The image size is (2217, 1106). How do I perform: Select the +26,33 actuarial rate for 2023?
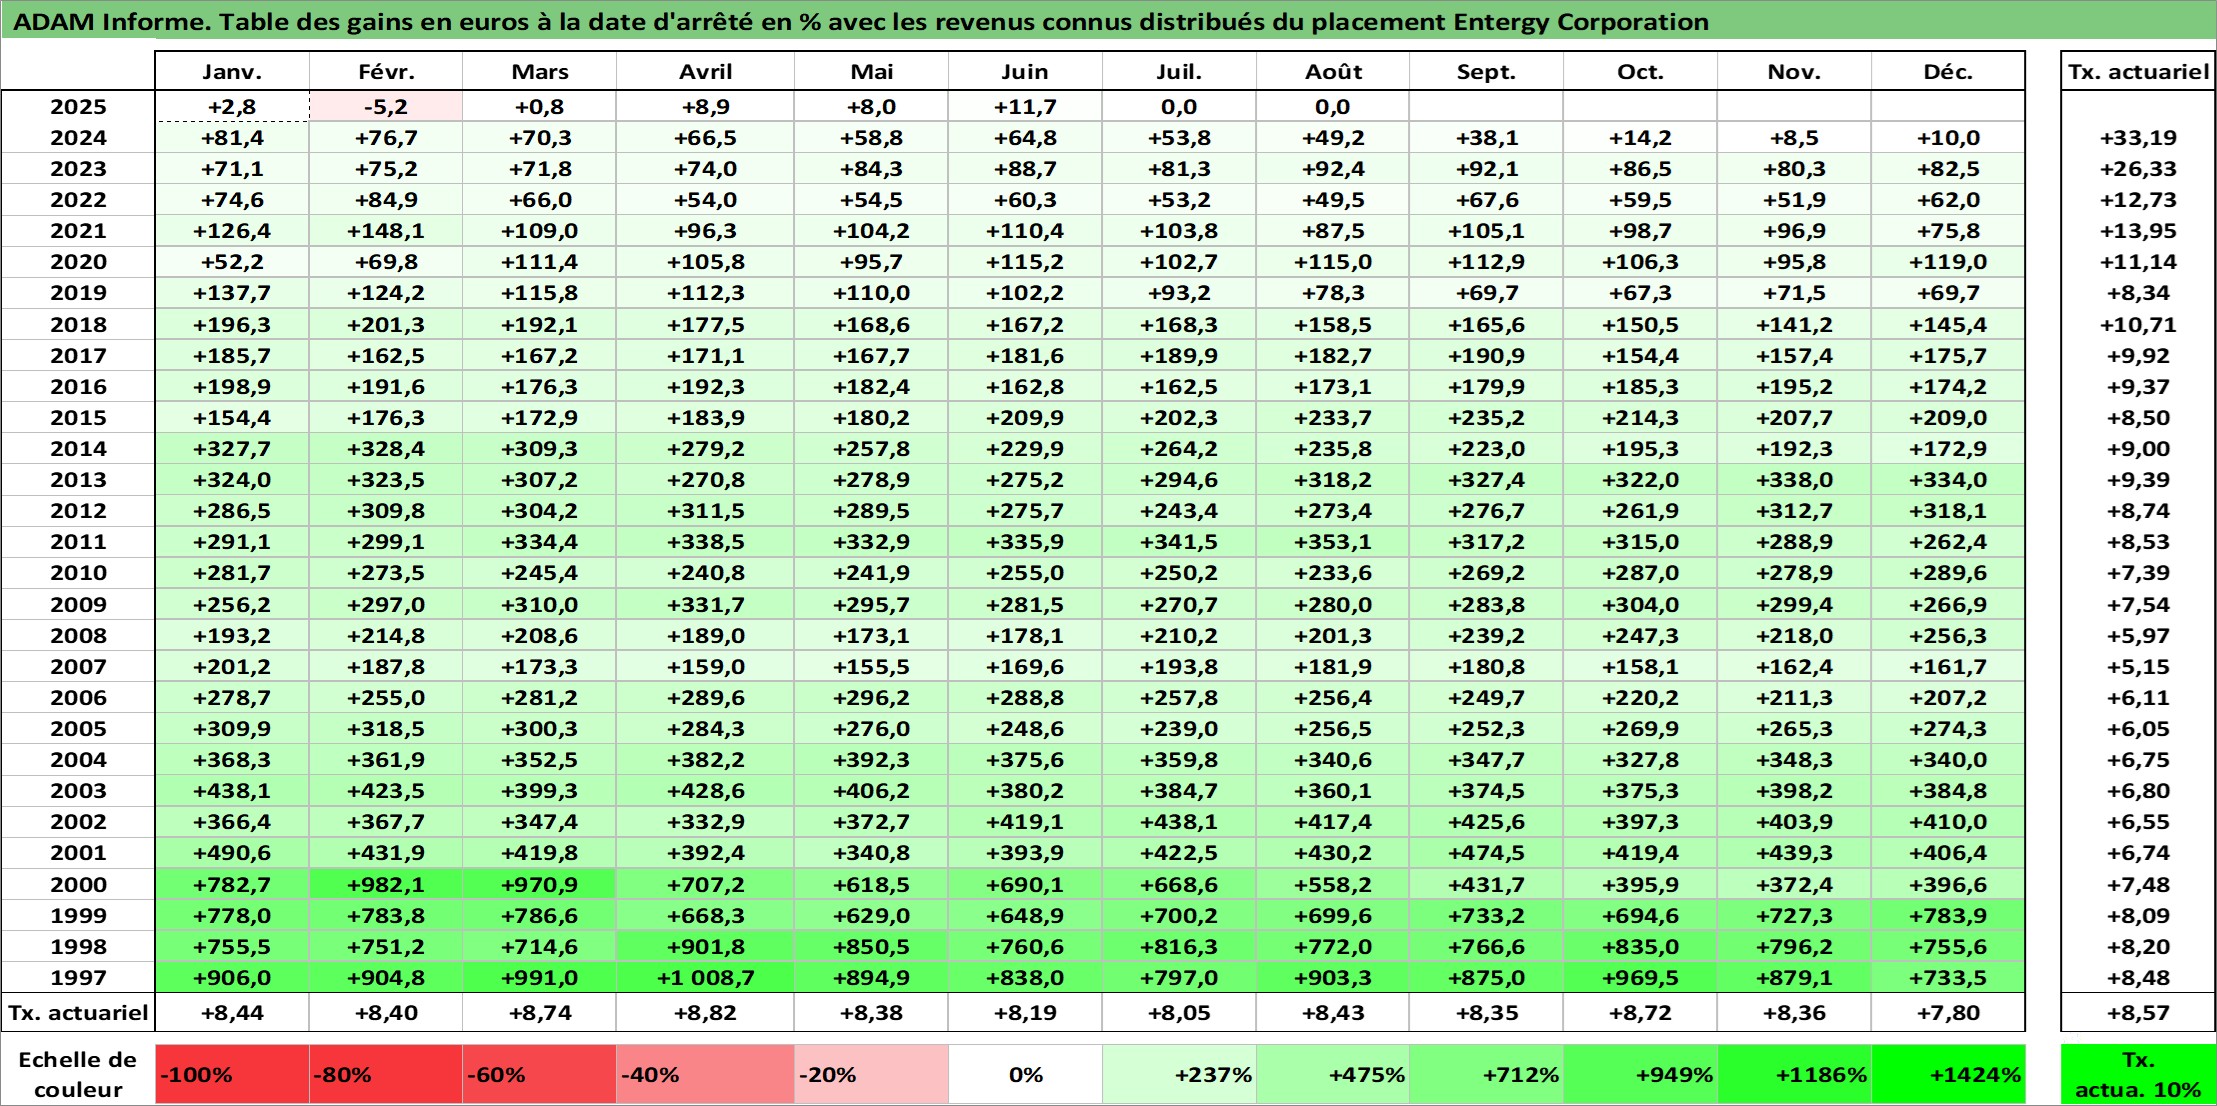(x=2138, y=169)
